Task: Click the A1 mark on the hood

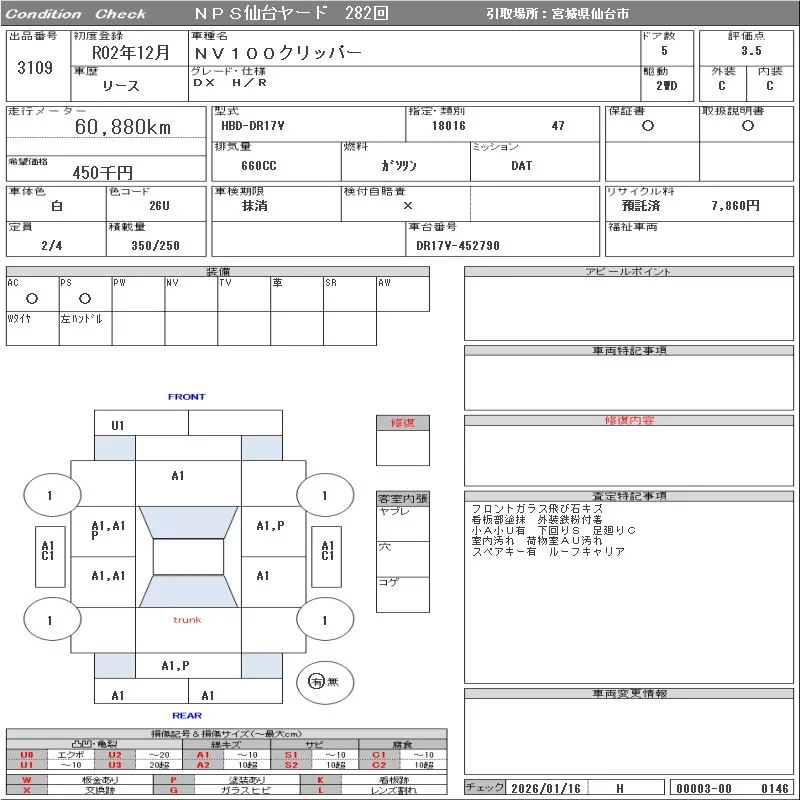Action: 178,476
